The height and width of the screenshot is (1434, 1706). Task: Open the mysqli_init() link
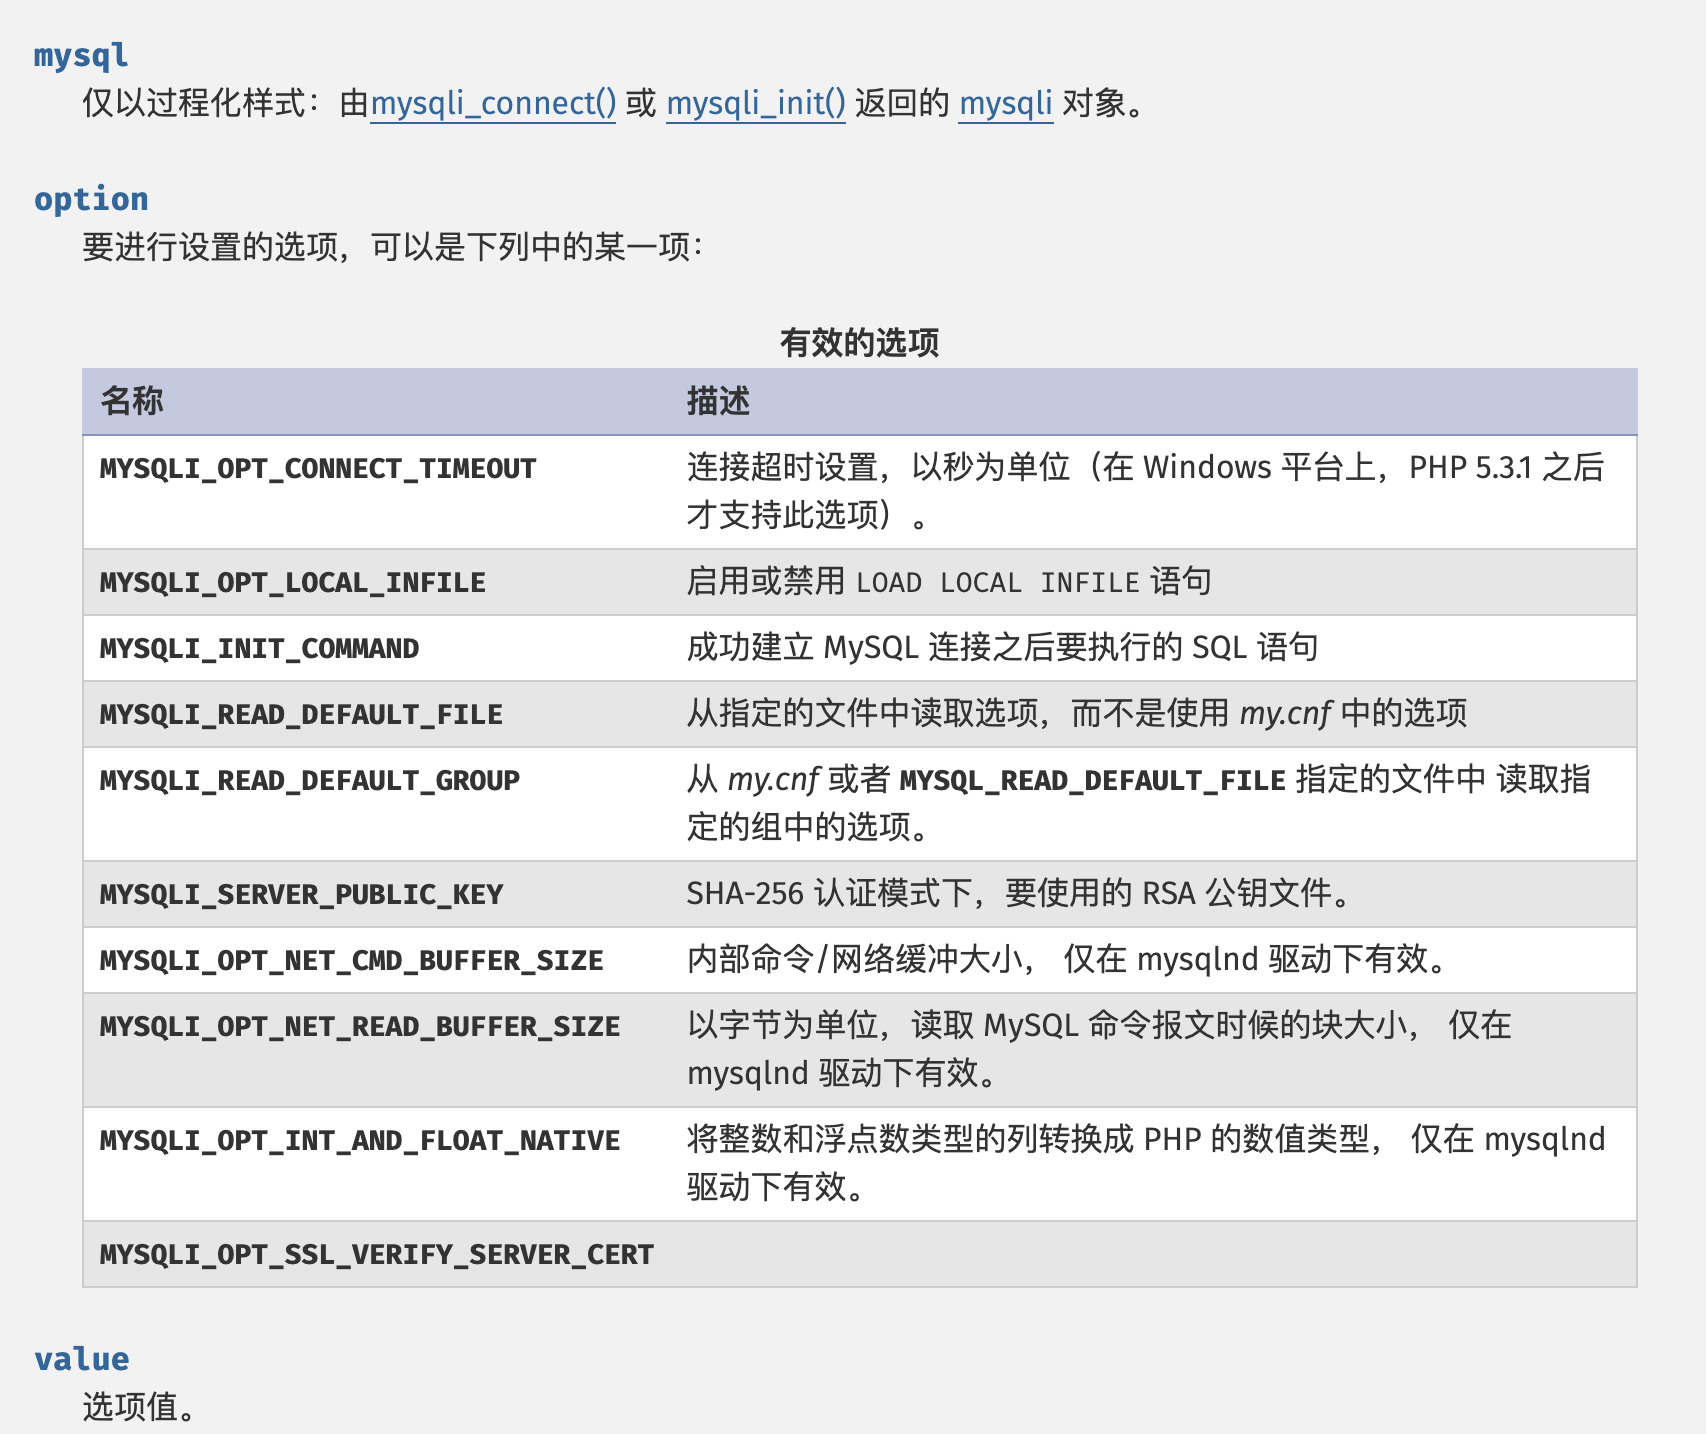[756, 104]
